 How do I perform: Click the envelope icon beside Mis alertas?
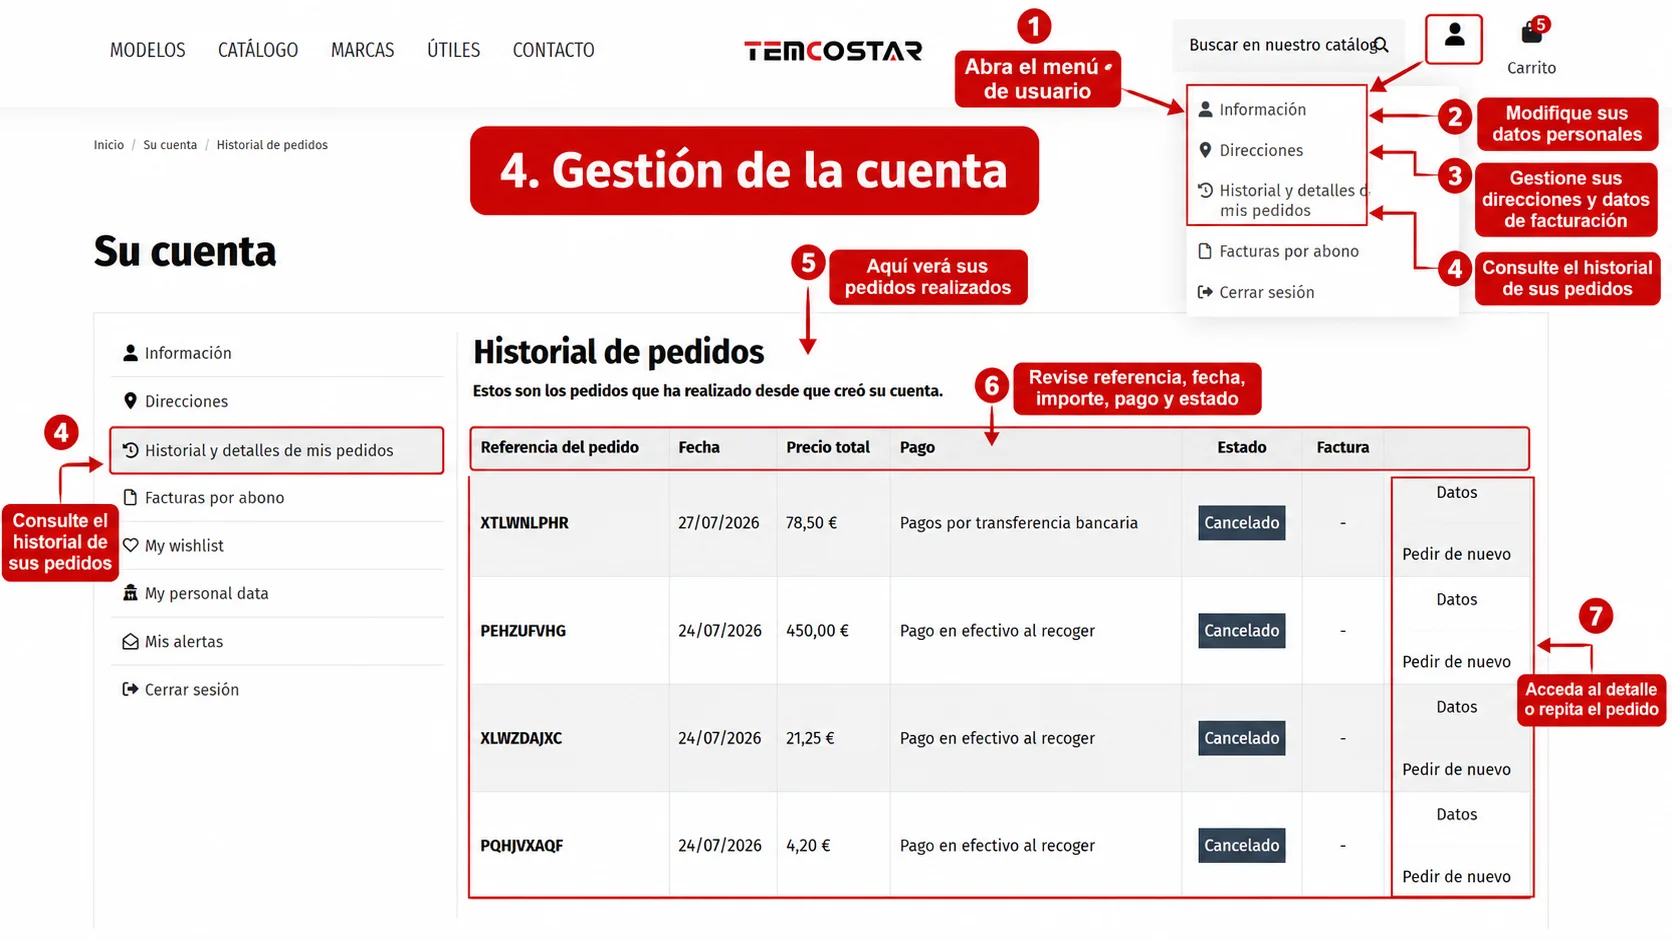130,642
